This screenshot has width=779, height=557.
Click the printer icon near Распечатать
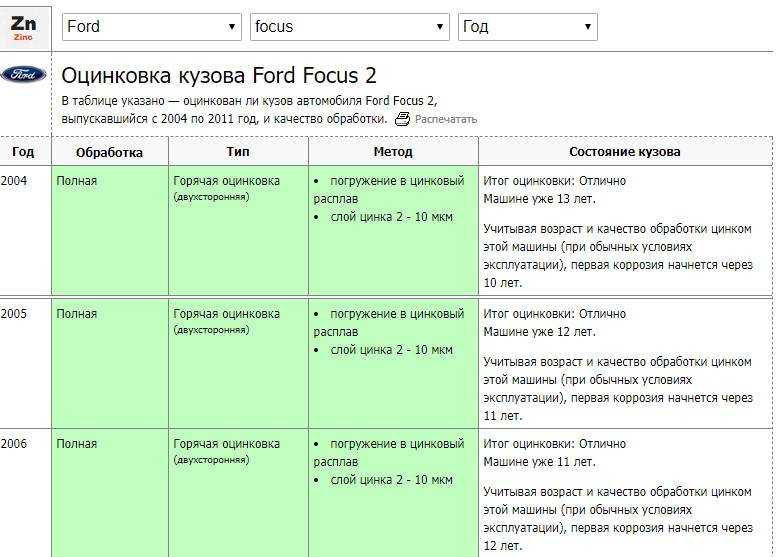click(x=402, y=119)
